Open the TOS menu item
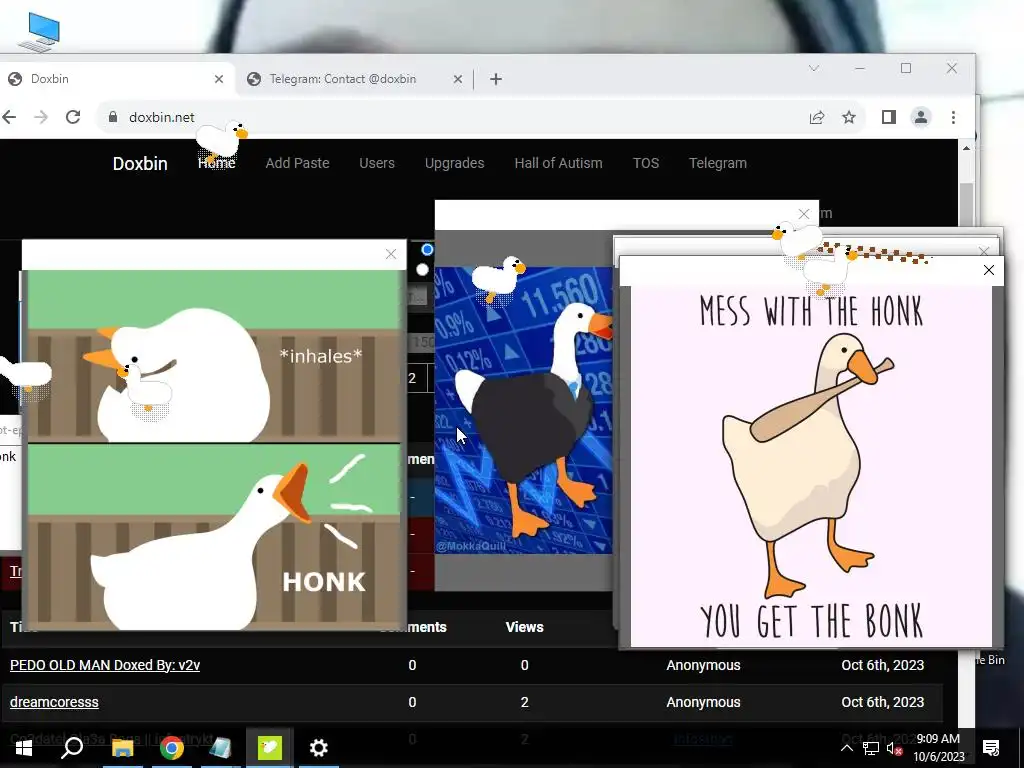The image size is (1024, 768). [x=646, y=163]
